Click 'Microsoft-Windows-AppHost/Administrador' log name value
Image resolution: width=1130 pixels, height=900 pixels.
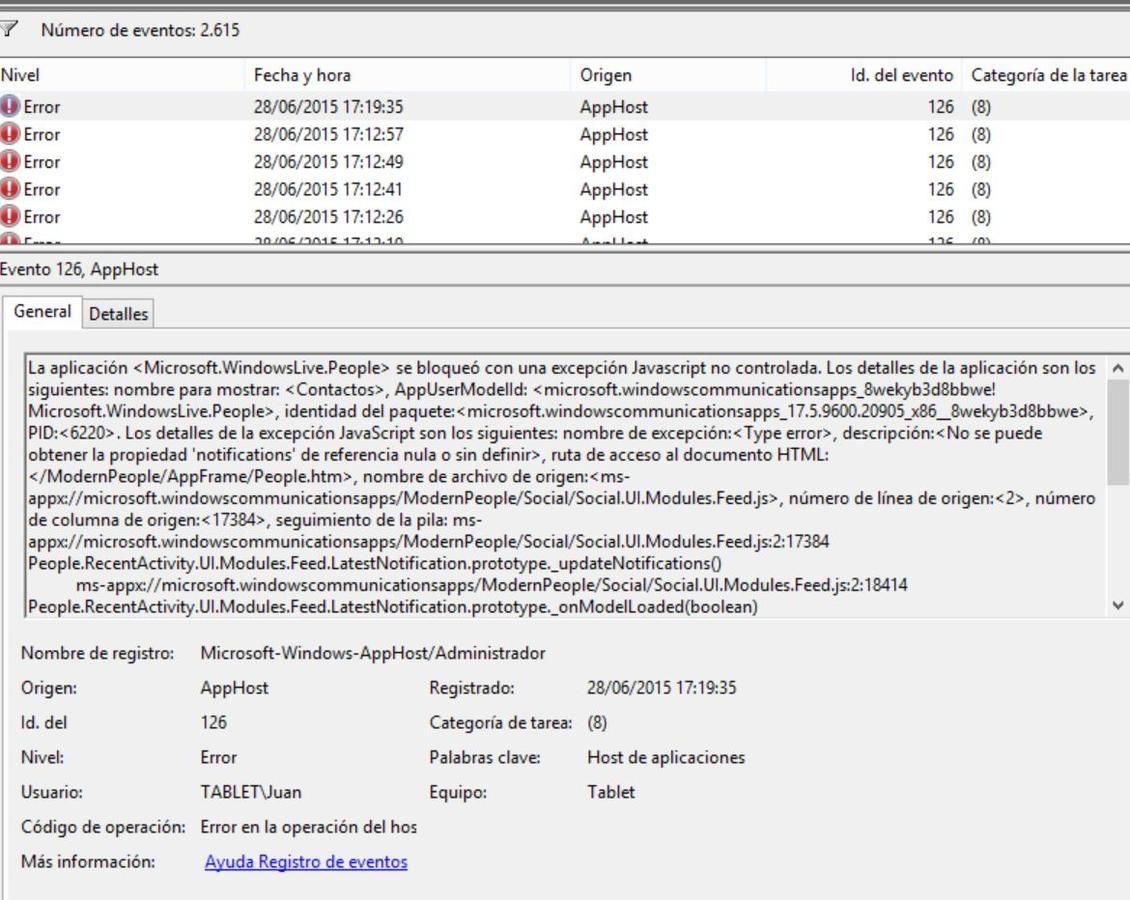373,653
